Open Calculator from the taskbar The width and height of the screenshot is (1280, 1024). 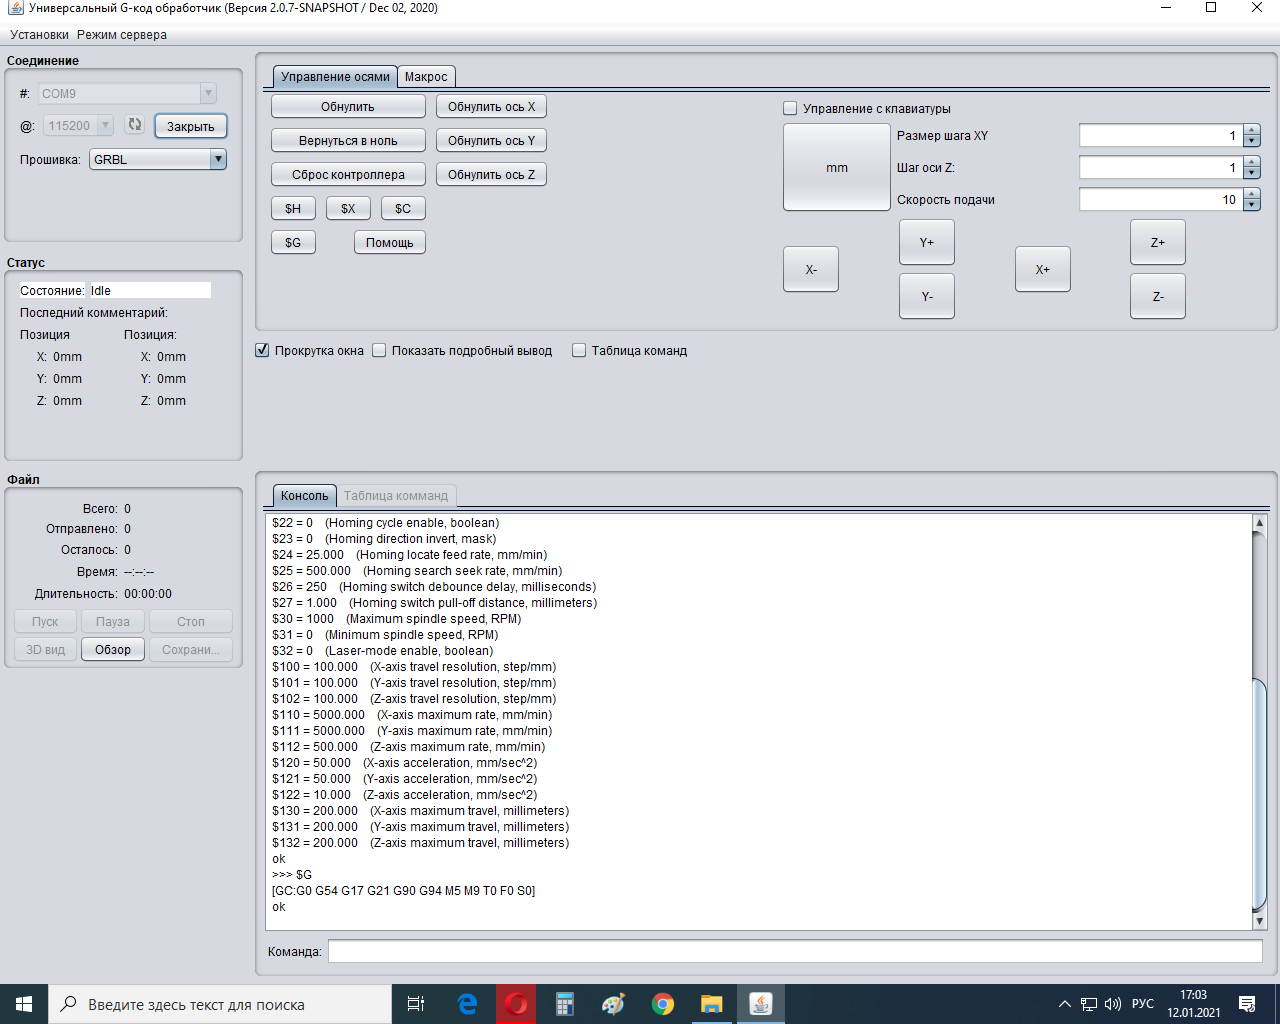point(565,1004)
